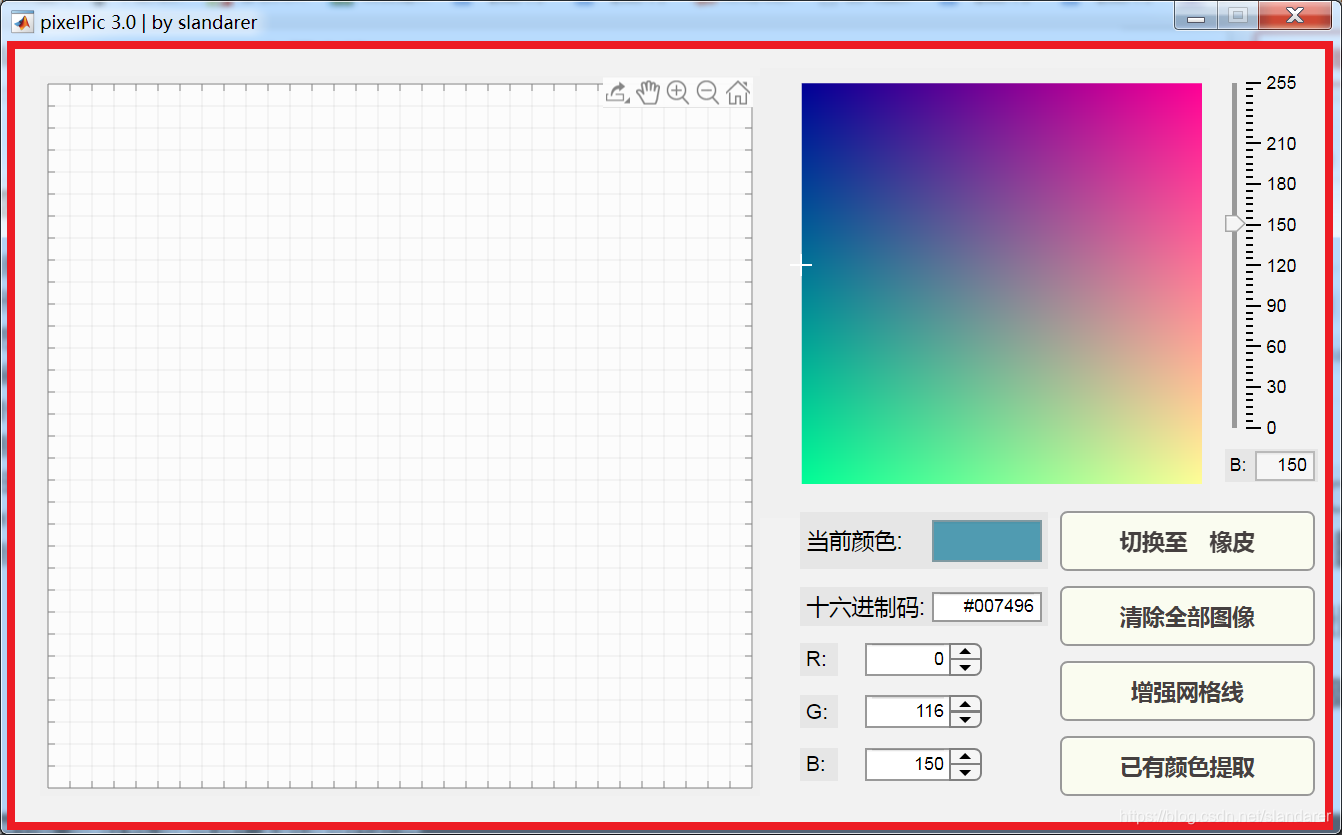Decrease G value with down arrow

tap(965, 719)
